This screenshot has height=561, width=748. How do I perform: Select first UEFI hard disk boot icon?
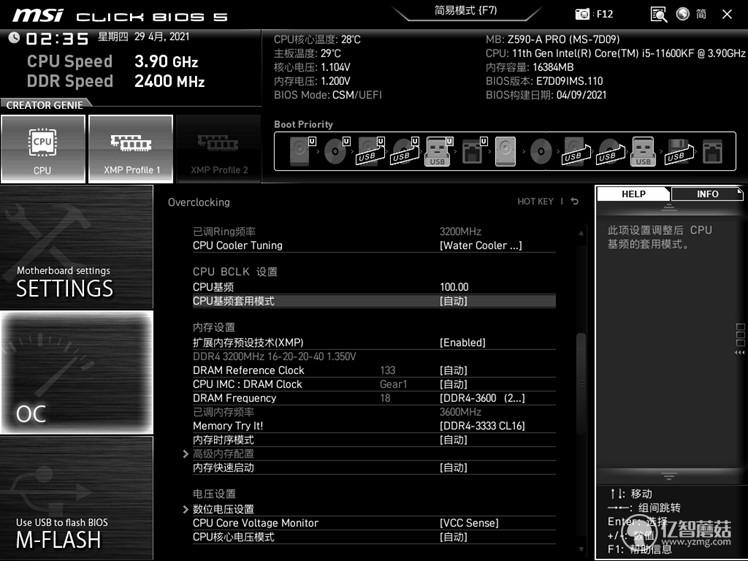pos(301,151)
